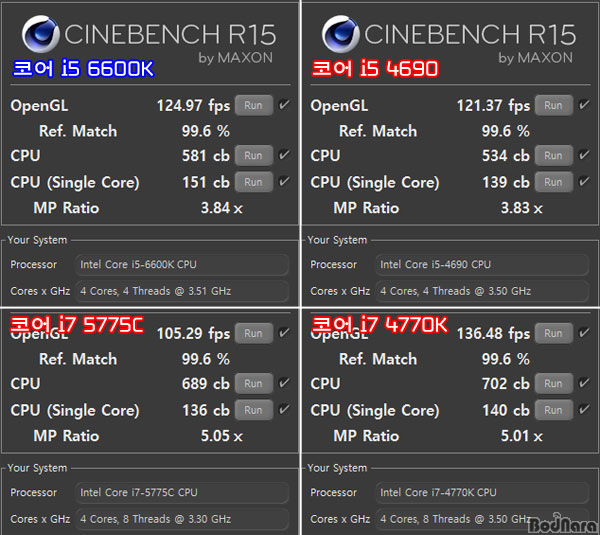The height and width of the screenshot is (535, 600).
Task: Click Processor field showing Intel Core i5-4690 CPU
Action: [482, 264]
